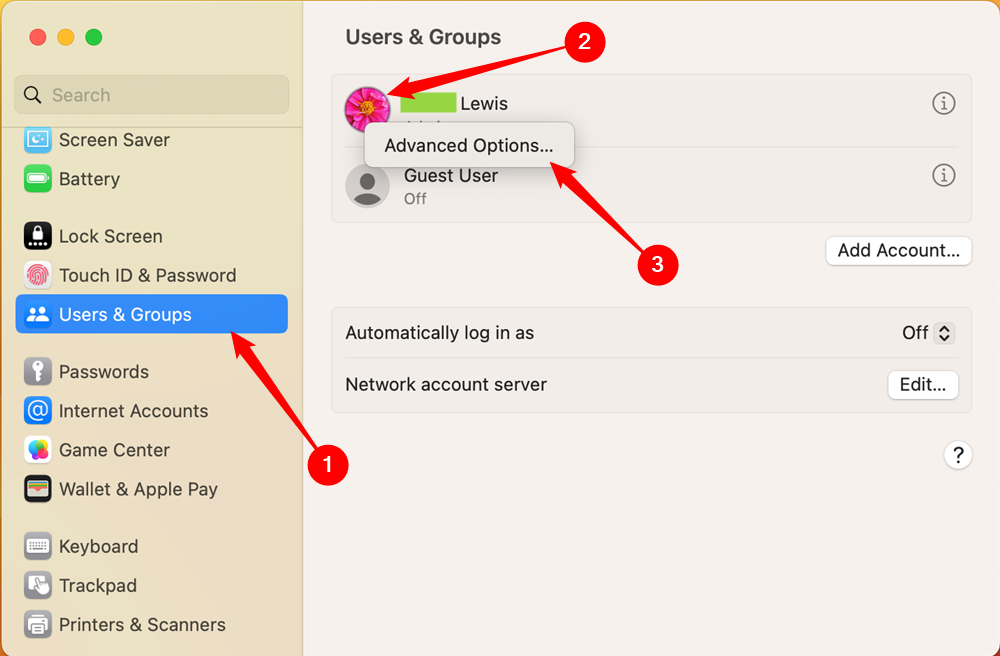Viewport: 1000px width, 656px height.
Task: Click inside the Search field
Action: pos(150,94)
